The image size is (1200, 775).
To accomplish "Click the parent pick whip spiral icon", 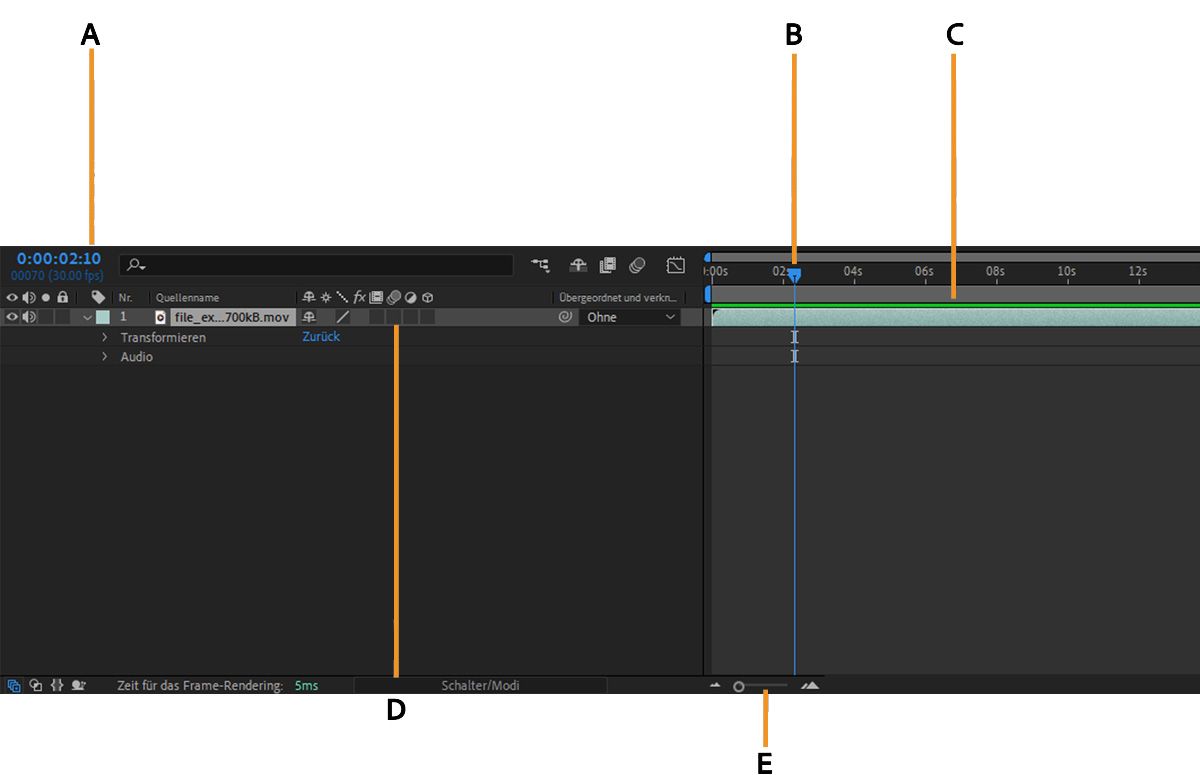I will coord(565,317).
